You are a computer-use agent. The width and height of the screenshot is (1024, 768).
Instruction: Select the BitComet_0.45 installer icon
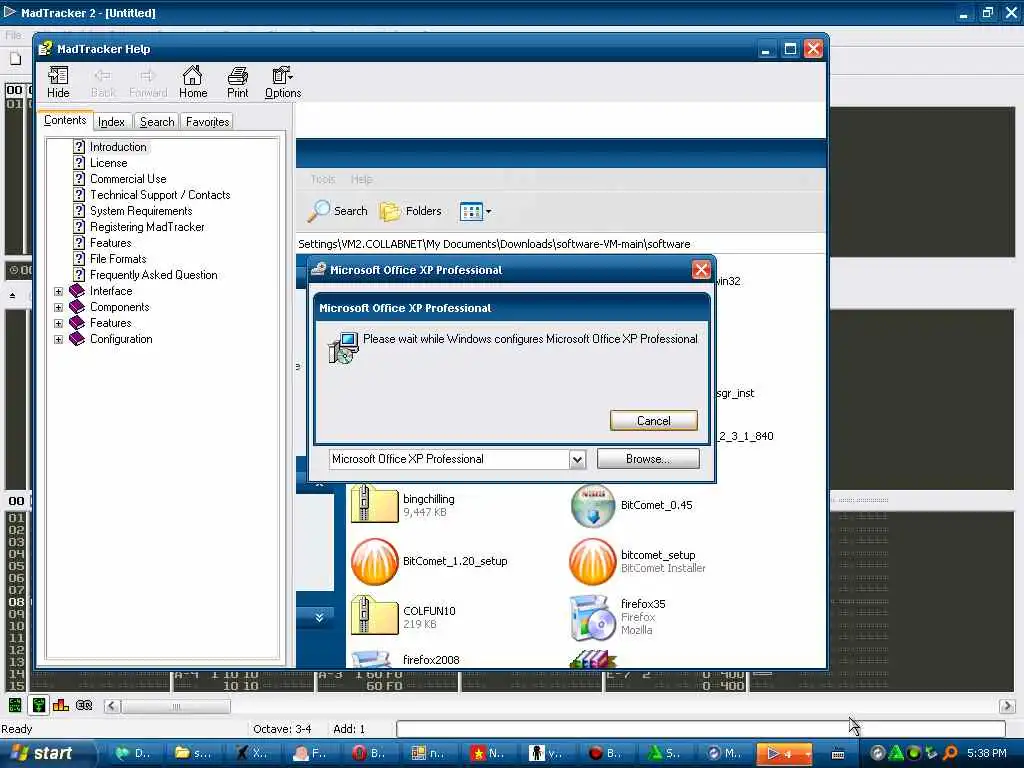pos(592,505)
